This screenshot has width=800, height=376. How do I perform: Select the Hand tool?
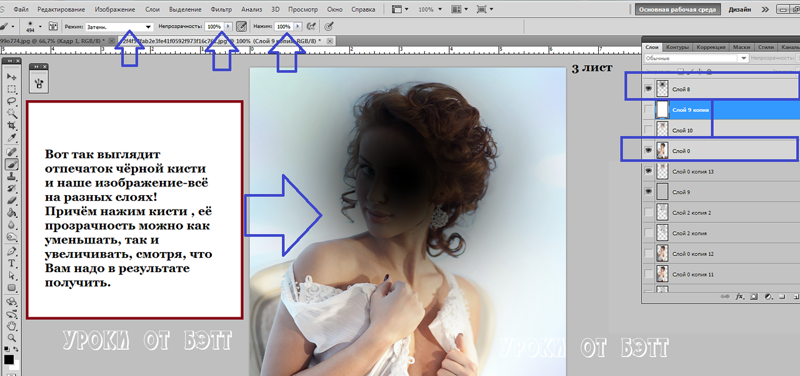pyautogui.click(x=12, y=325)
